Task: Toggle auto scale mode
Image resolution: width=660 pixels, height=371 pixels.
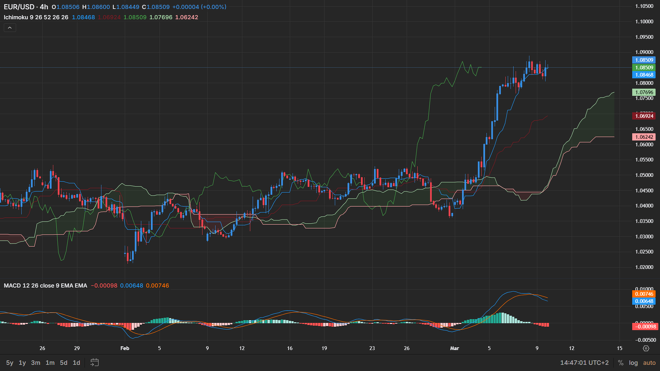Action: pyautogui.click(x=649, y=363)
